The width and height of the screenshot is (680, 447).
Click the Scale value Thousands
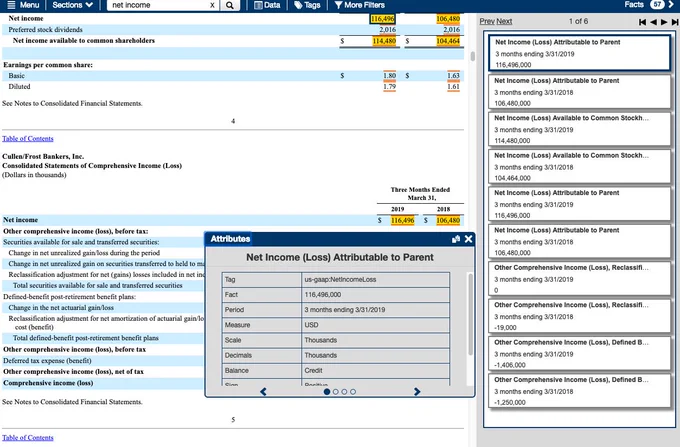coord(320,340)
